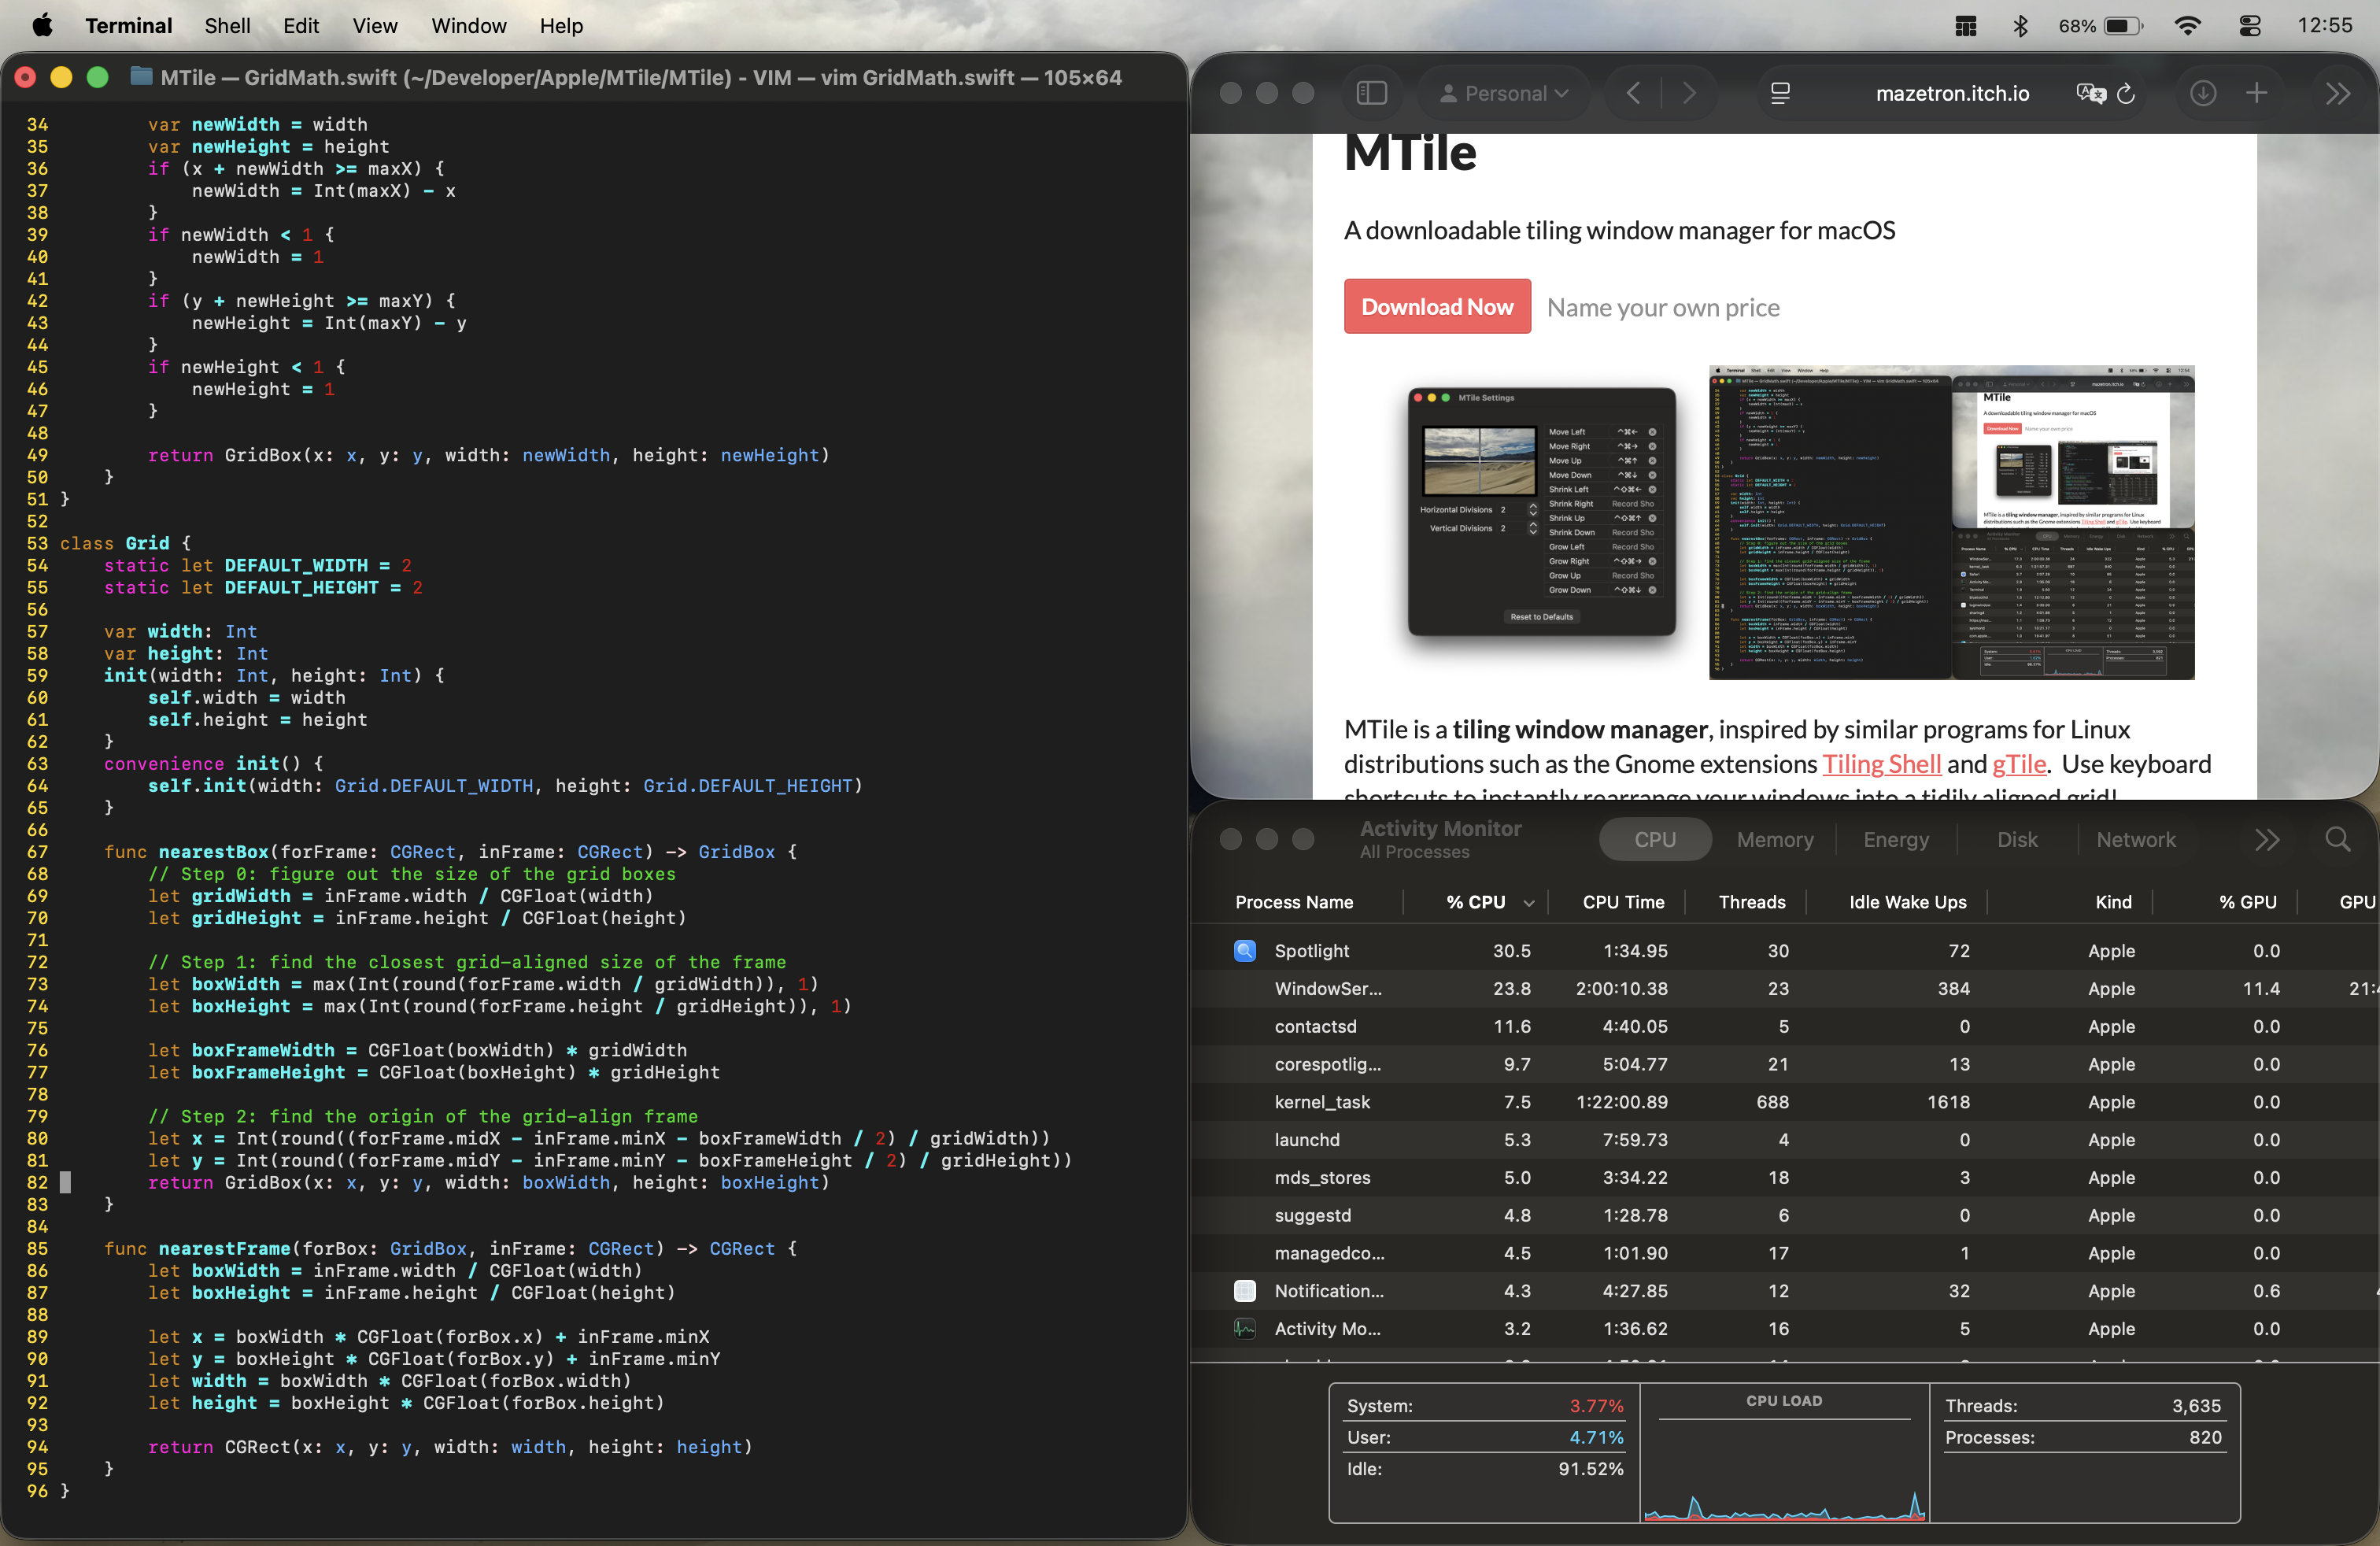Toggle sort arrow on % CPU column
2380x1546 pixels.
[1529, 903]
